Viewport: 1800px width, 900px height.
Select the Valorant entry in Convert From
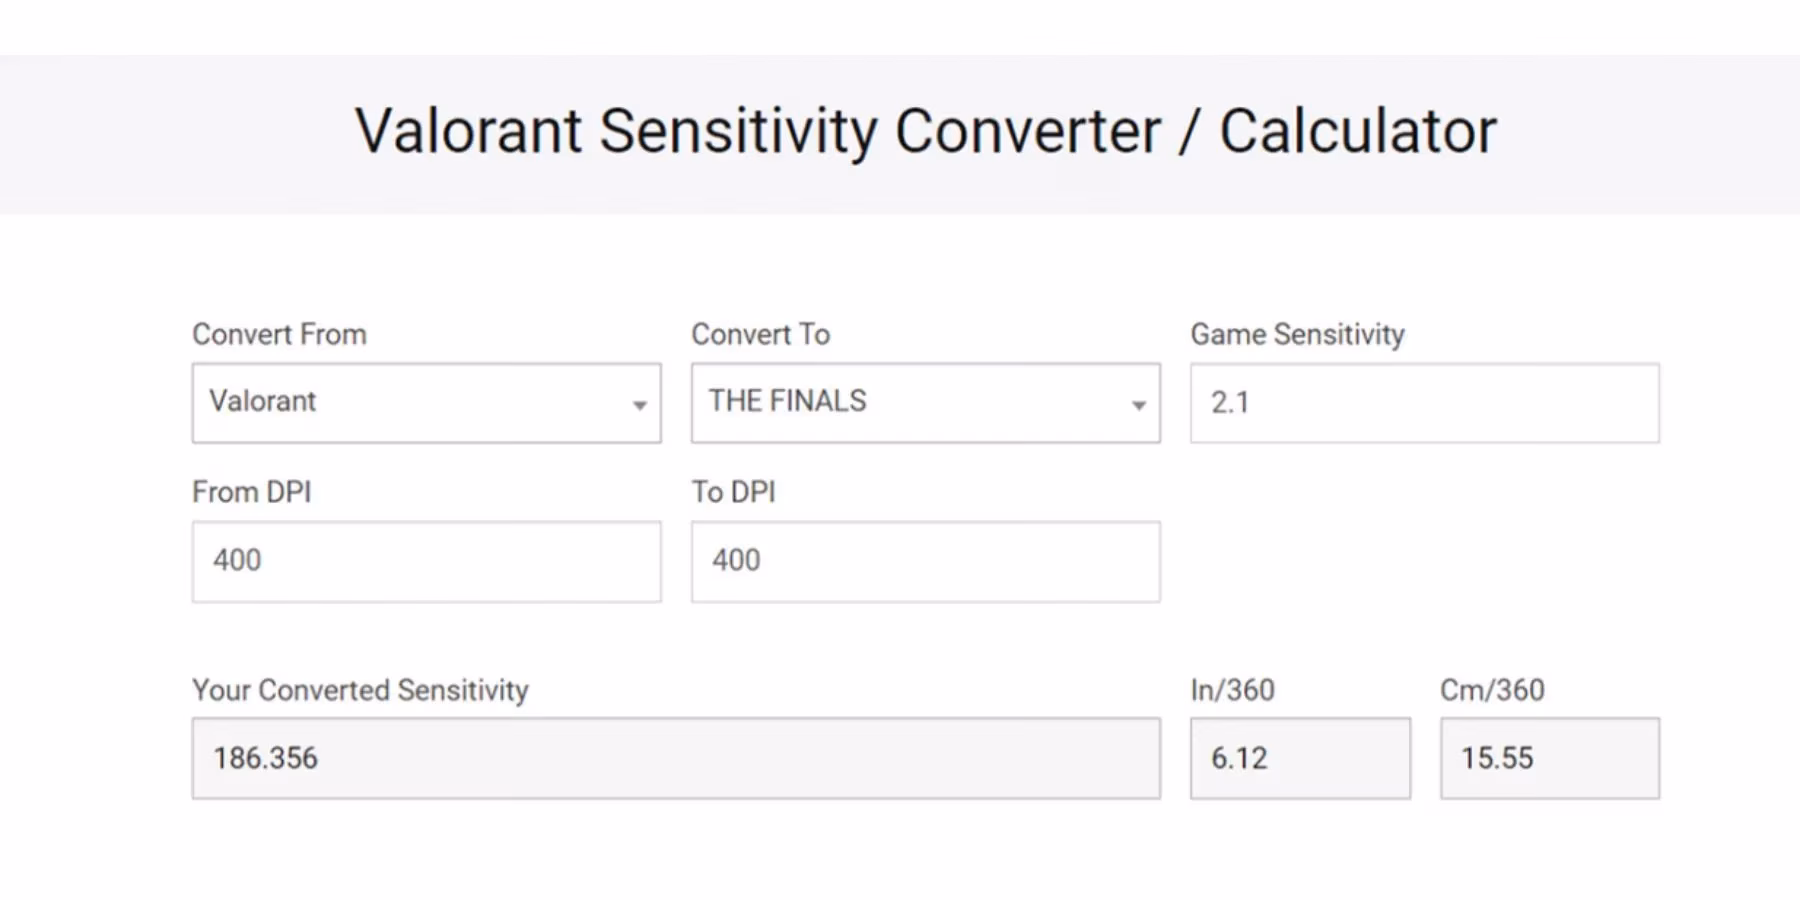pyautogui.click(x=262, y=402)
